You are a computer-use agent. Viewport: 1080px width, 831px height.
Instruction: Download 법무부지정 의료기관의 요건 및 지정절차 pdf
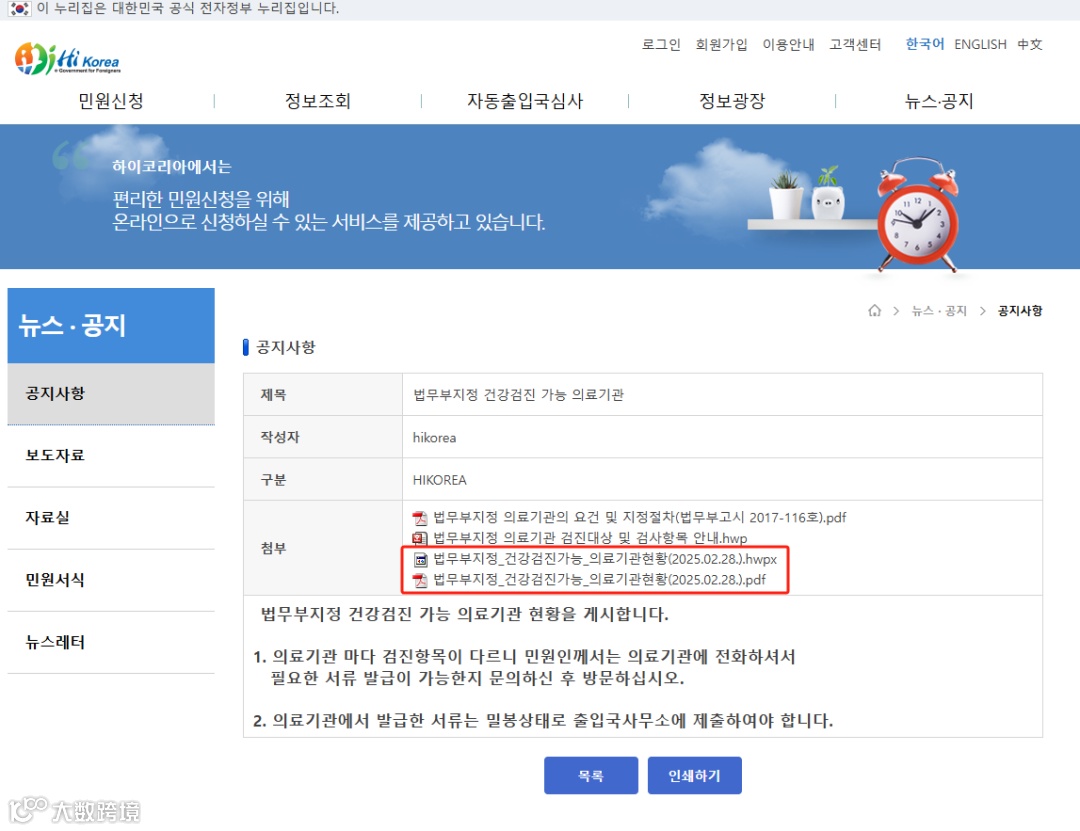tap(639, 517)
